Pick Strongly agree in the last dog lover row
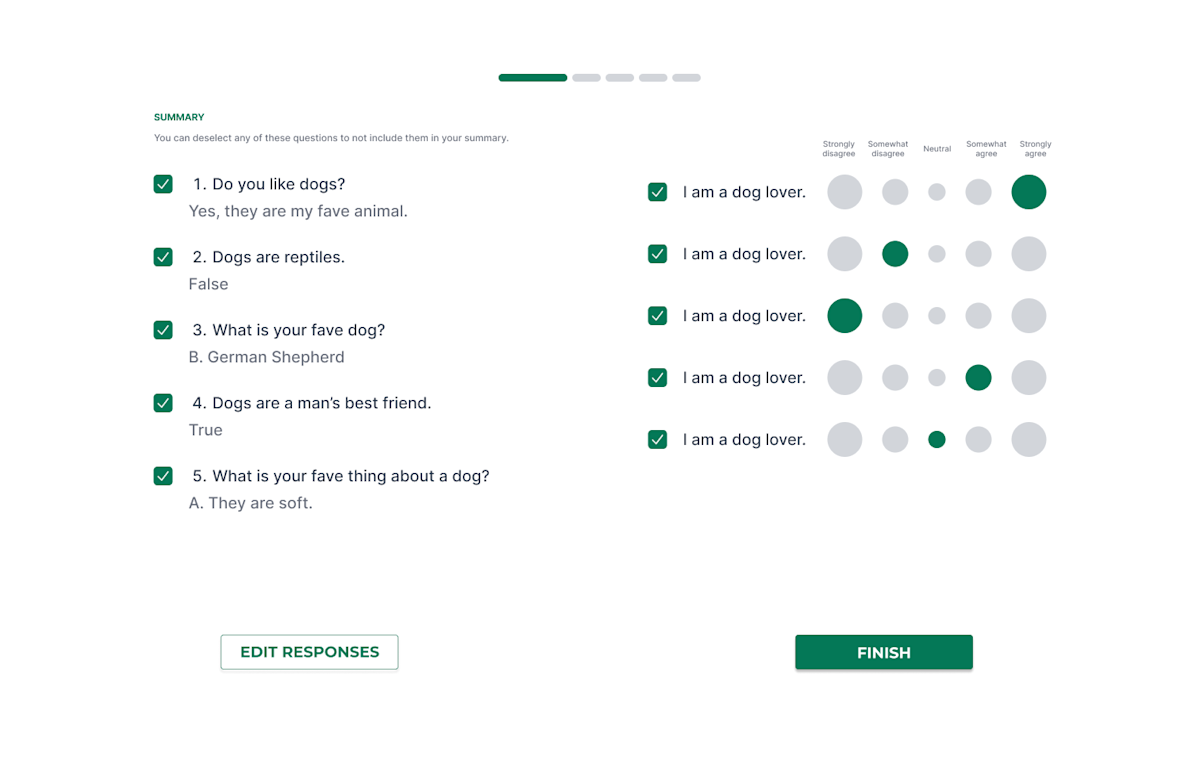The image size is (1200, 779). (x=1029, y=439)
